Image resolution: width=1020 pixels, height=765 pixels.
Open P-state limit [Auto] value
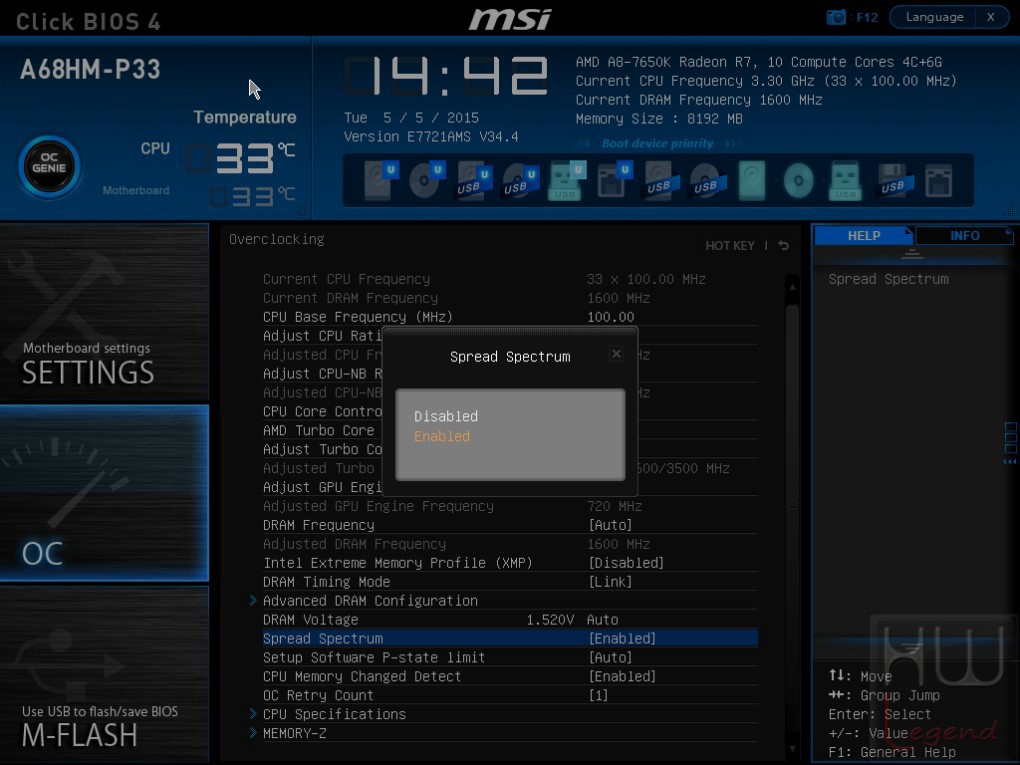(610, 658)
